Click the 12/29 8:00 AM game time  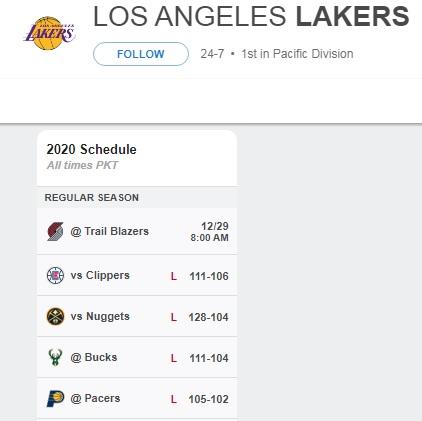pyautogui.click(x=210, y=232)
